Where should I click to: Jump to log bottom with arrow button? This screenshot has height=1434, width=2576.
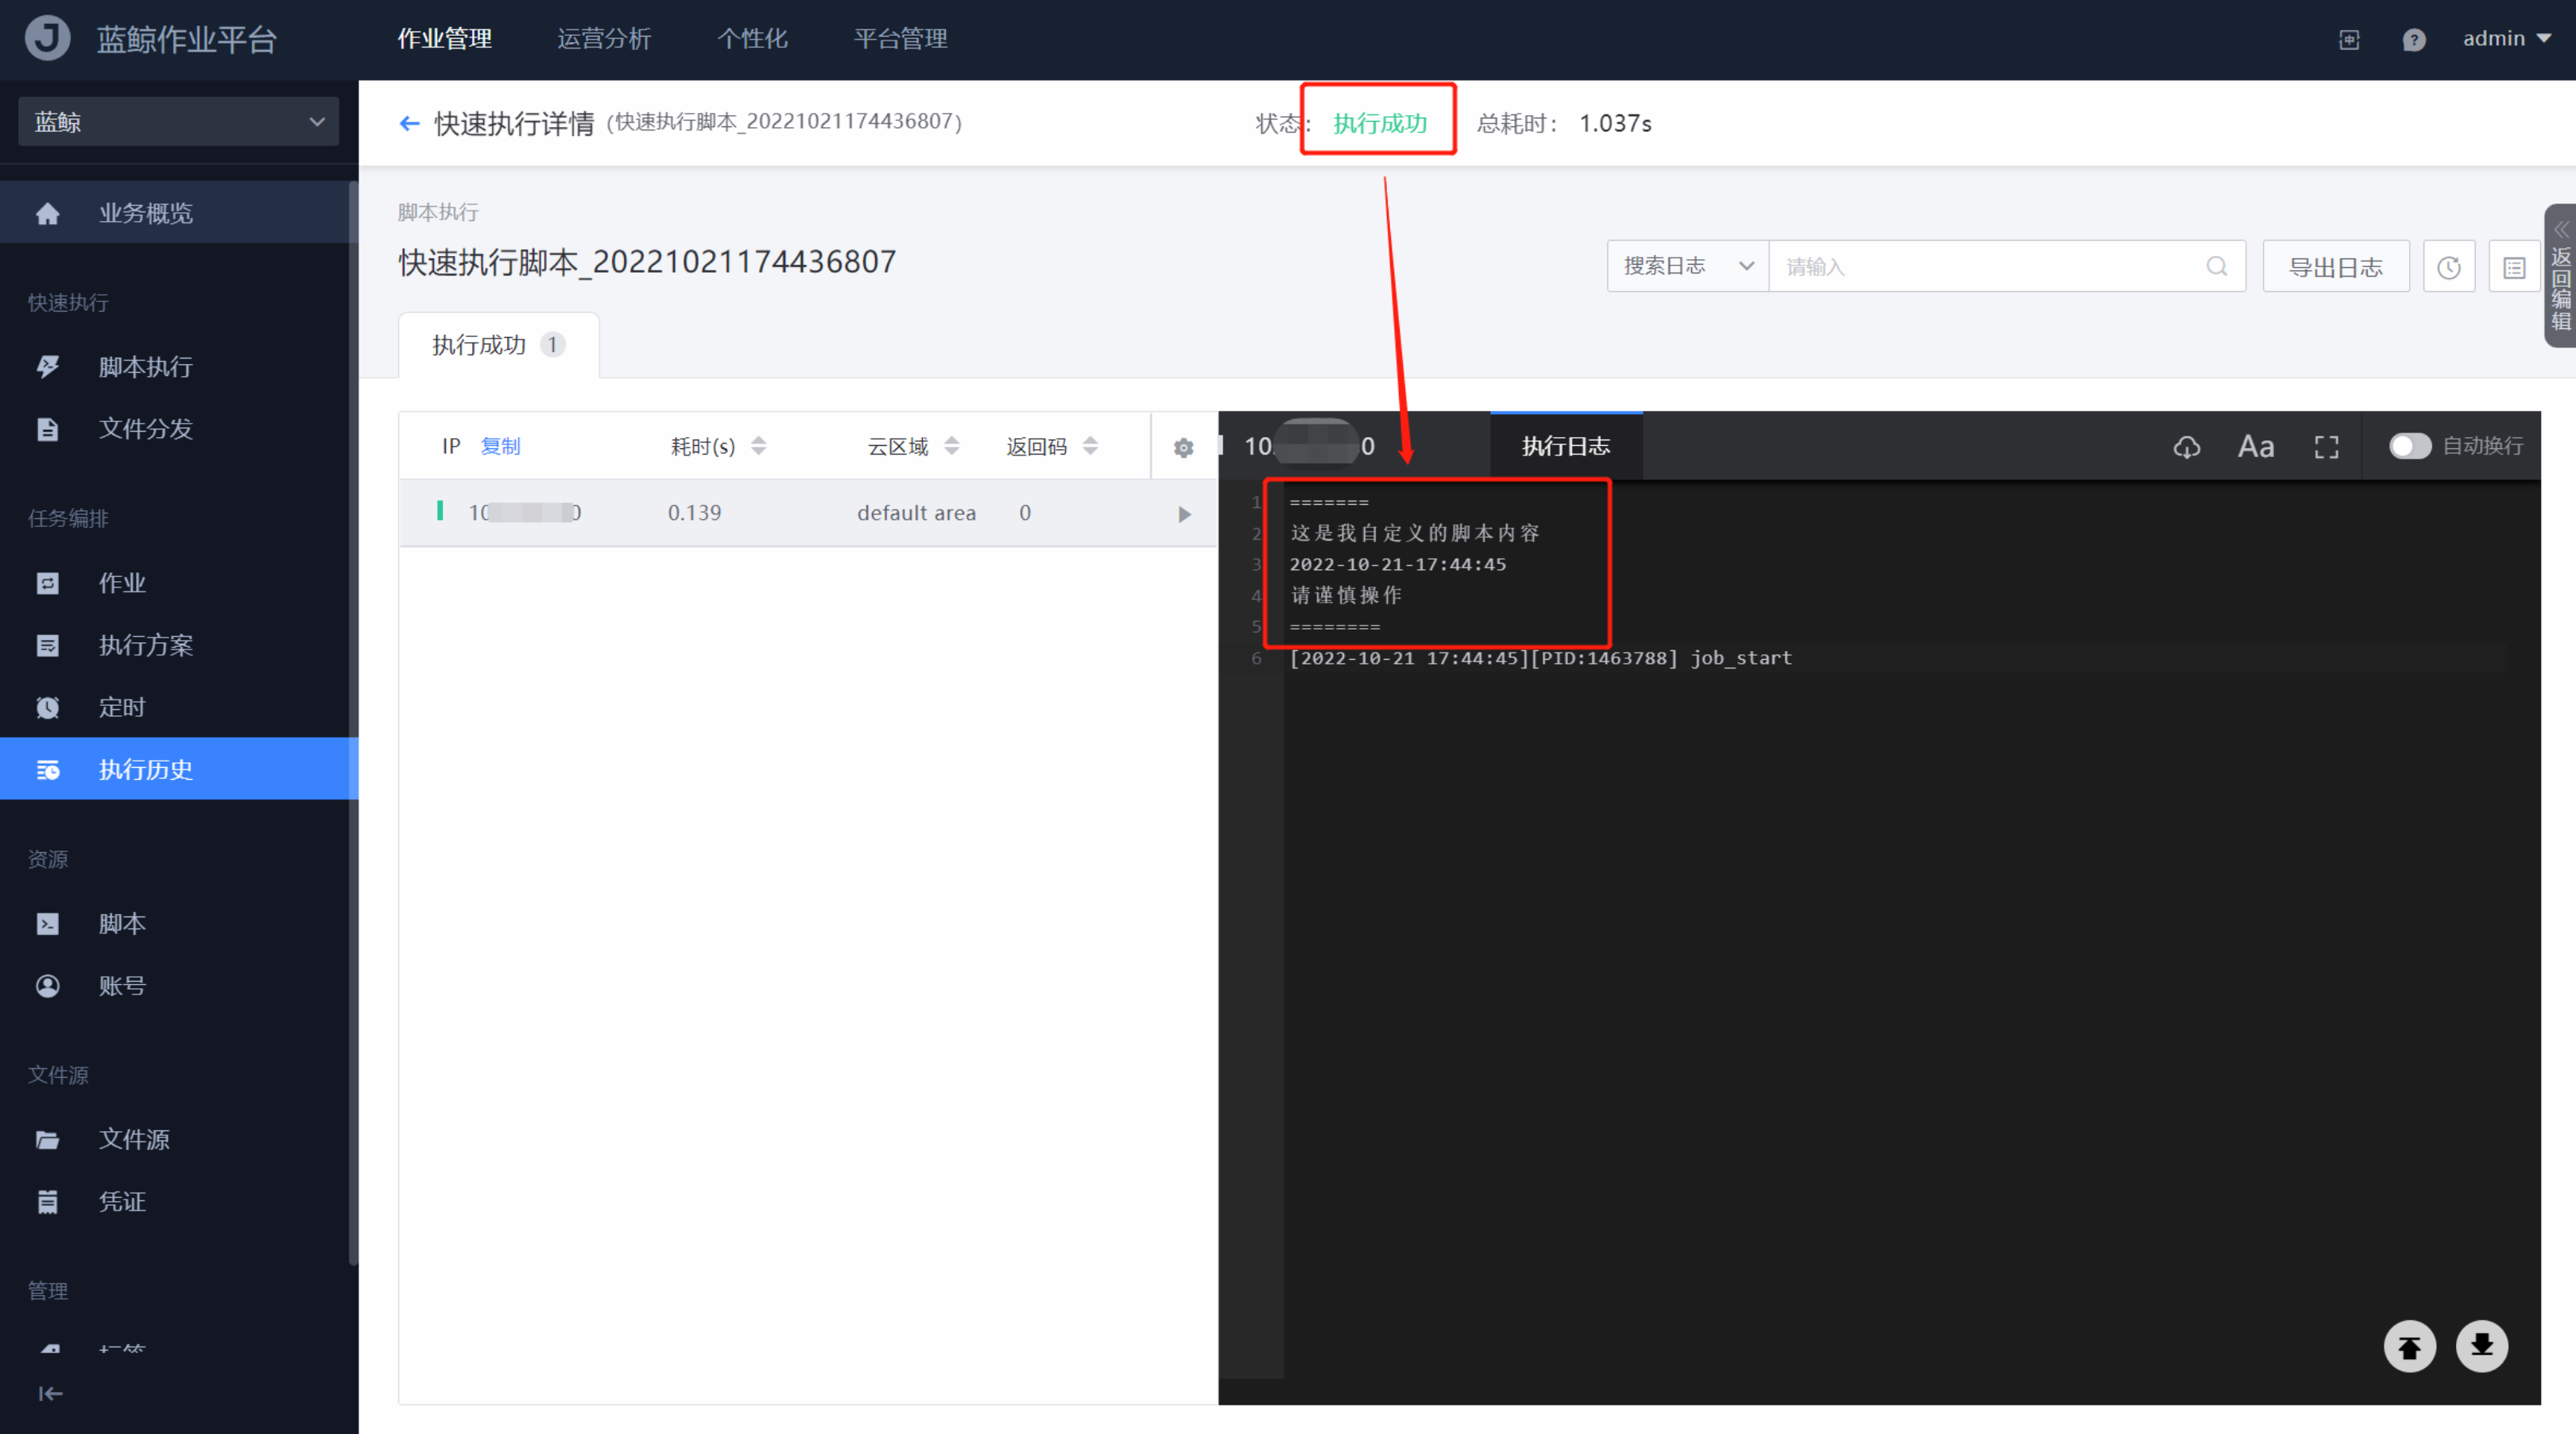coord(2481,1346)
